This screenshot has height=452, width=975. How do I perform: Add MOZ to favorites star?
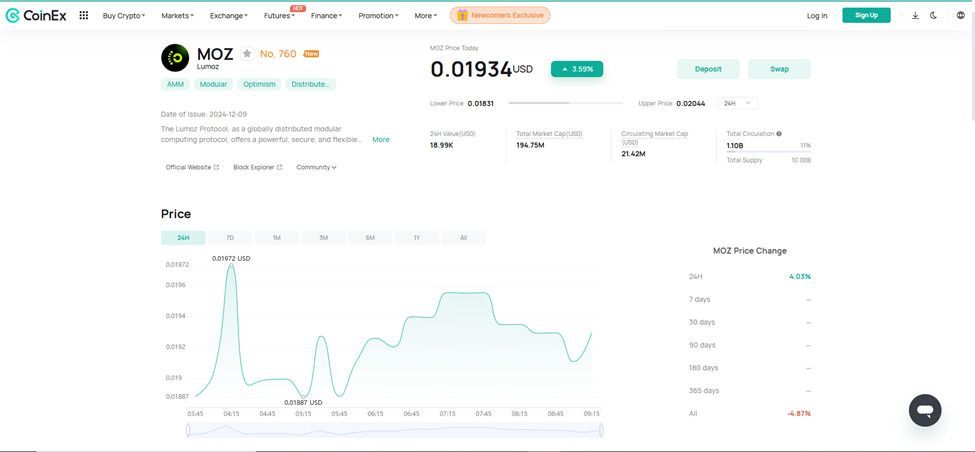click(247, 53)
